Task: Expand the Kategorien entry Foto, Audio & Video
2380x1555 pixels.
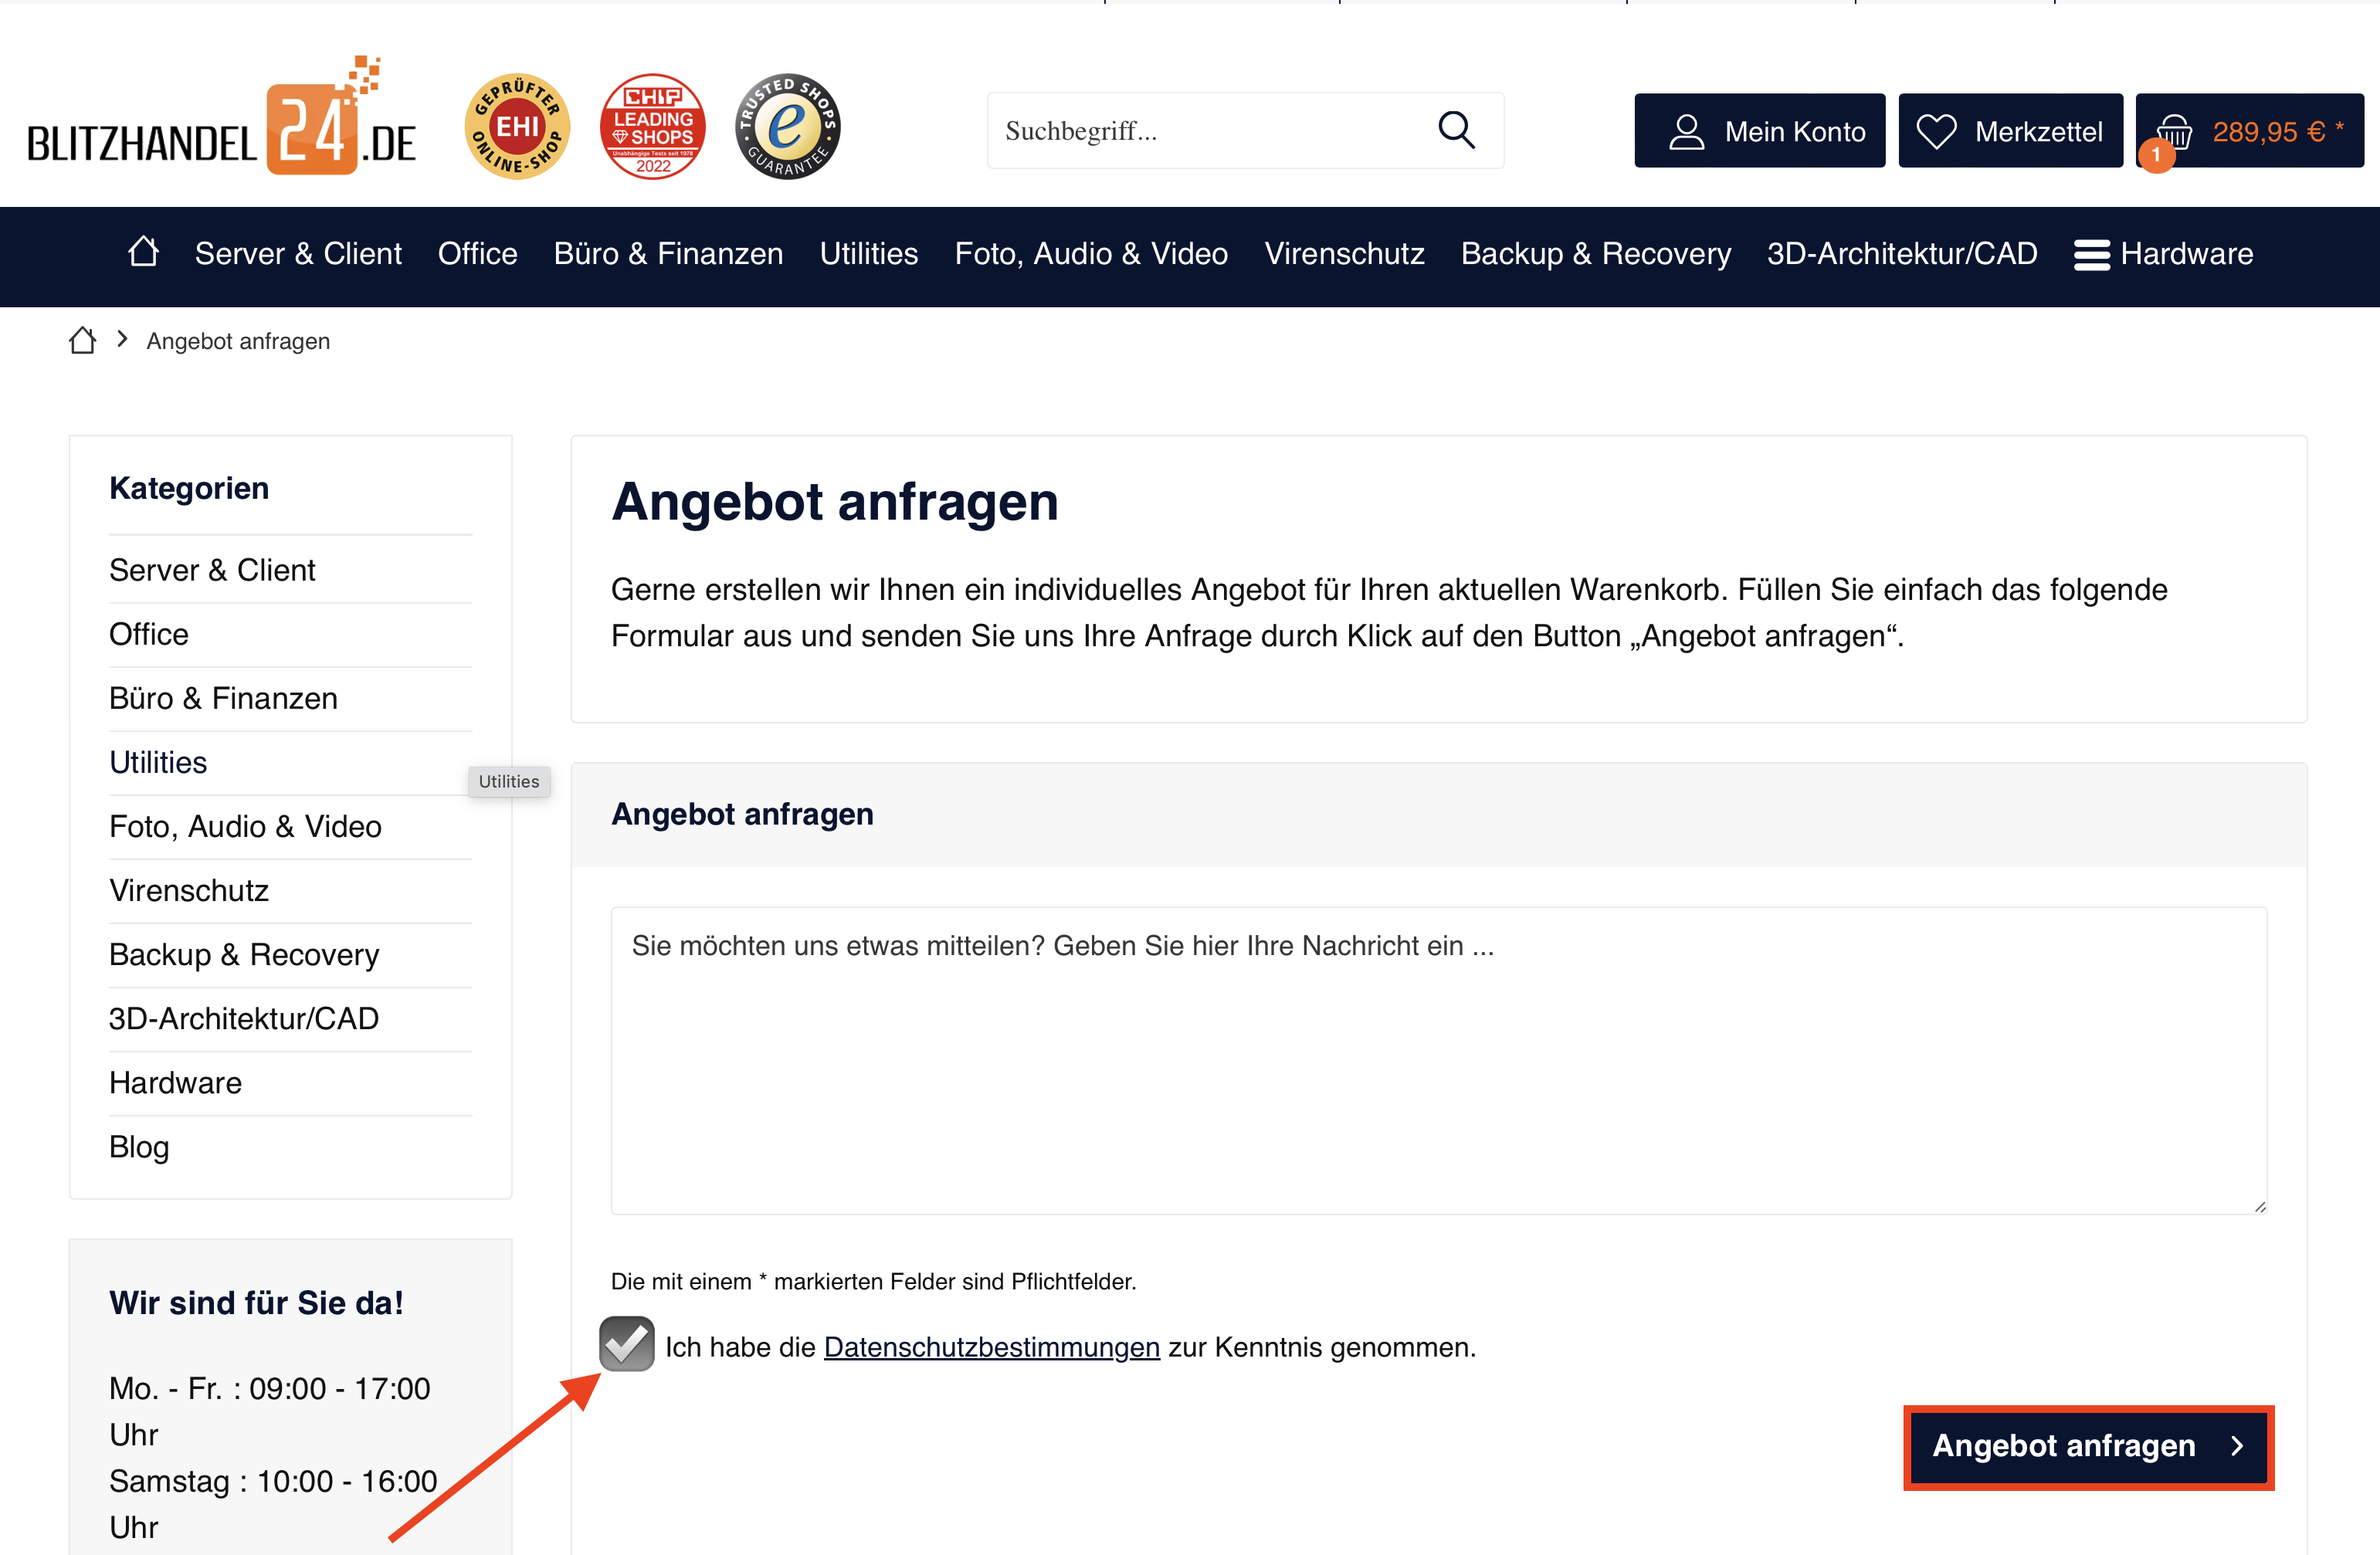Action: point(245,826)
